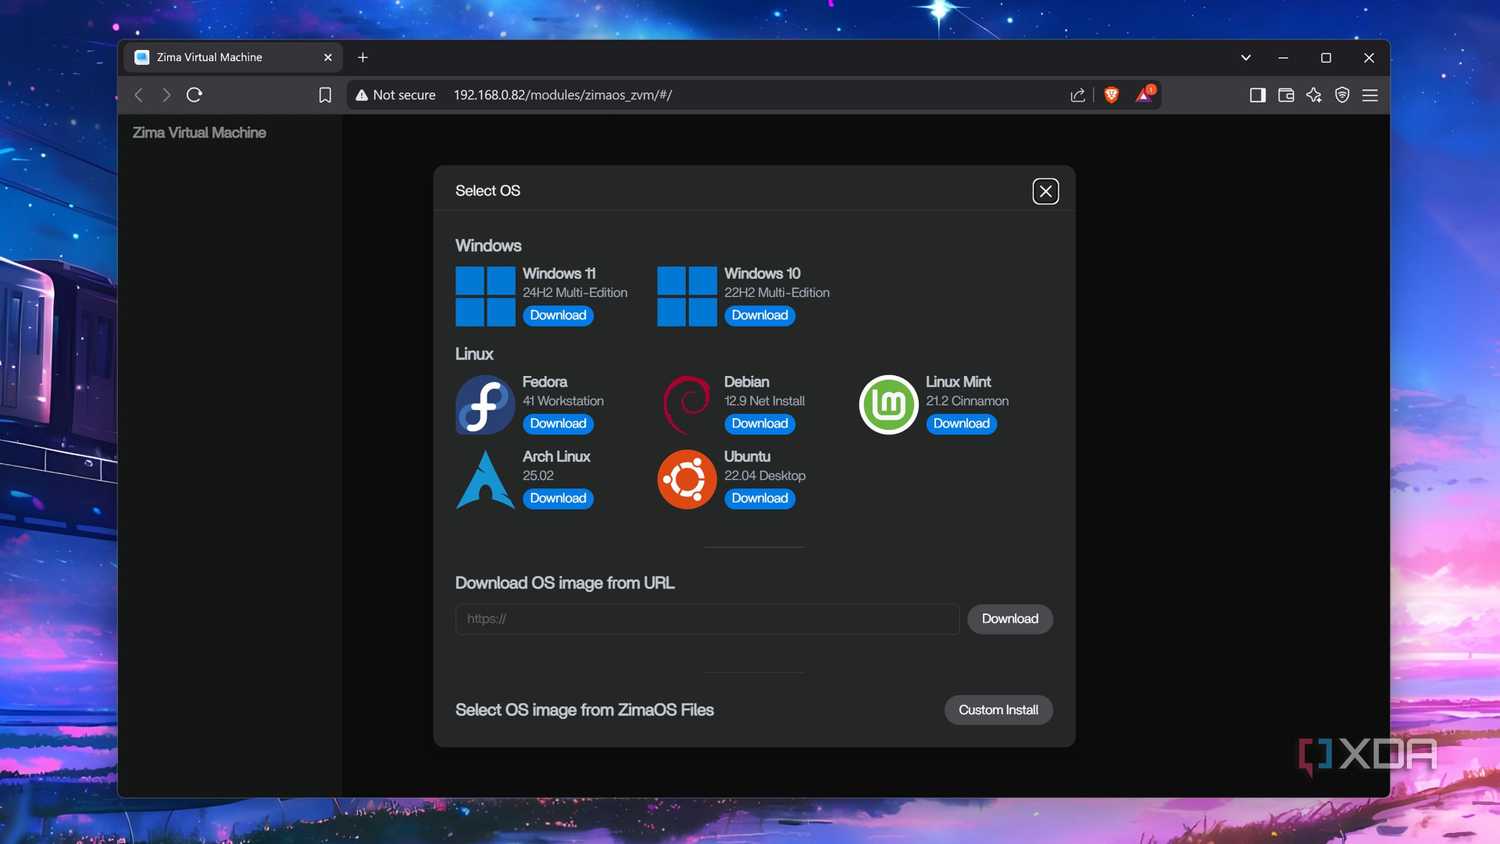Download Fedora 41 Workstation
The width and height of the screenshot is (1500, 844).
(558, 424)
